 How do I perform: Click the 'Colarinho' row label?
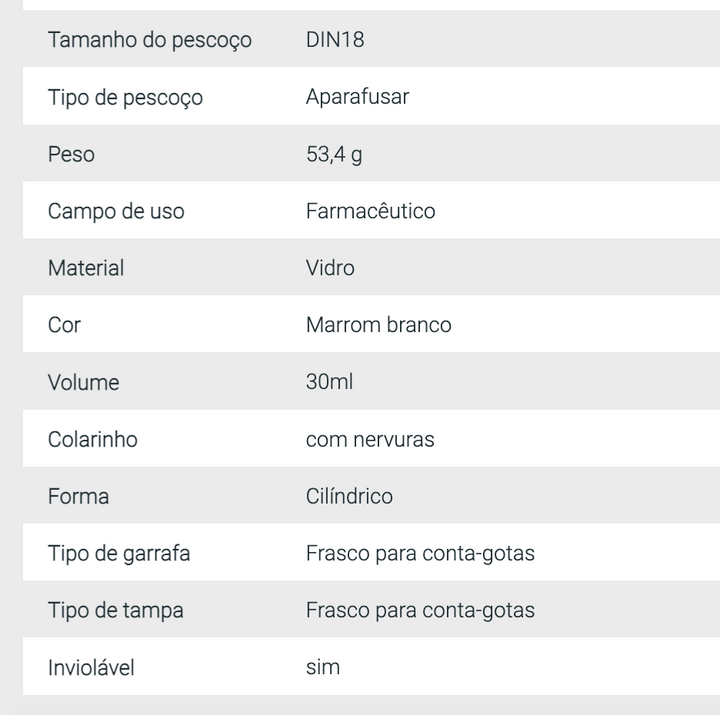[93, 440]
